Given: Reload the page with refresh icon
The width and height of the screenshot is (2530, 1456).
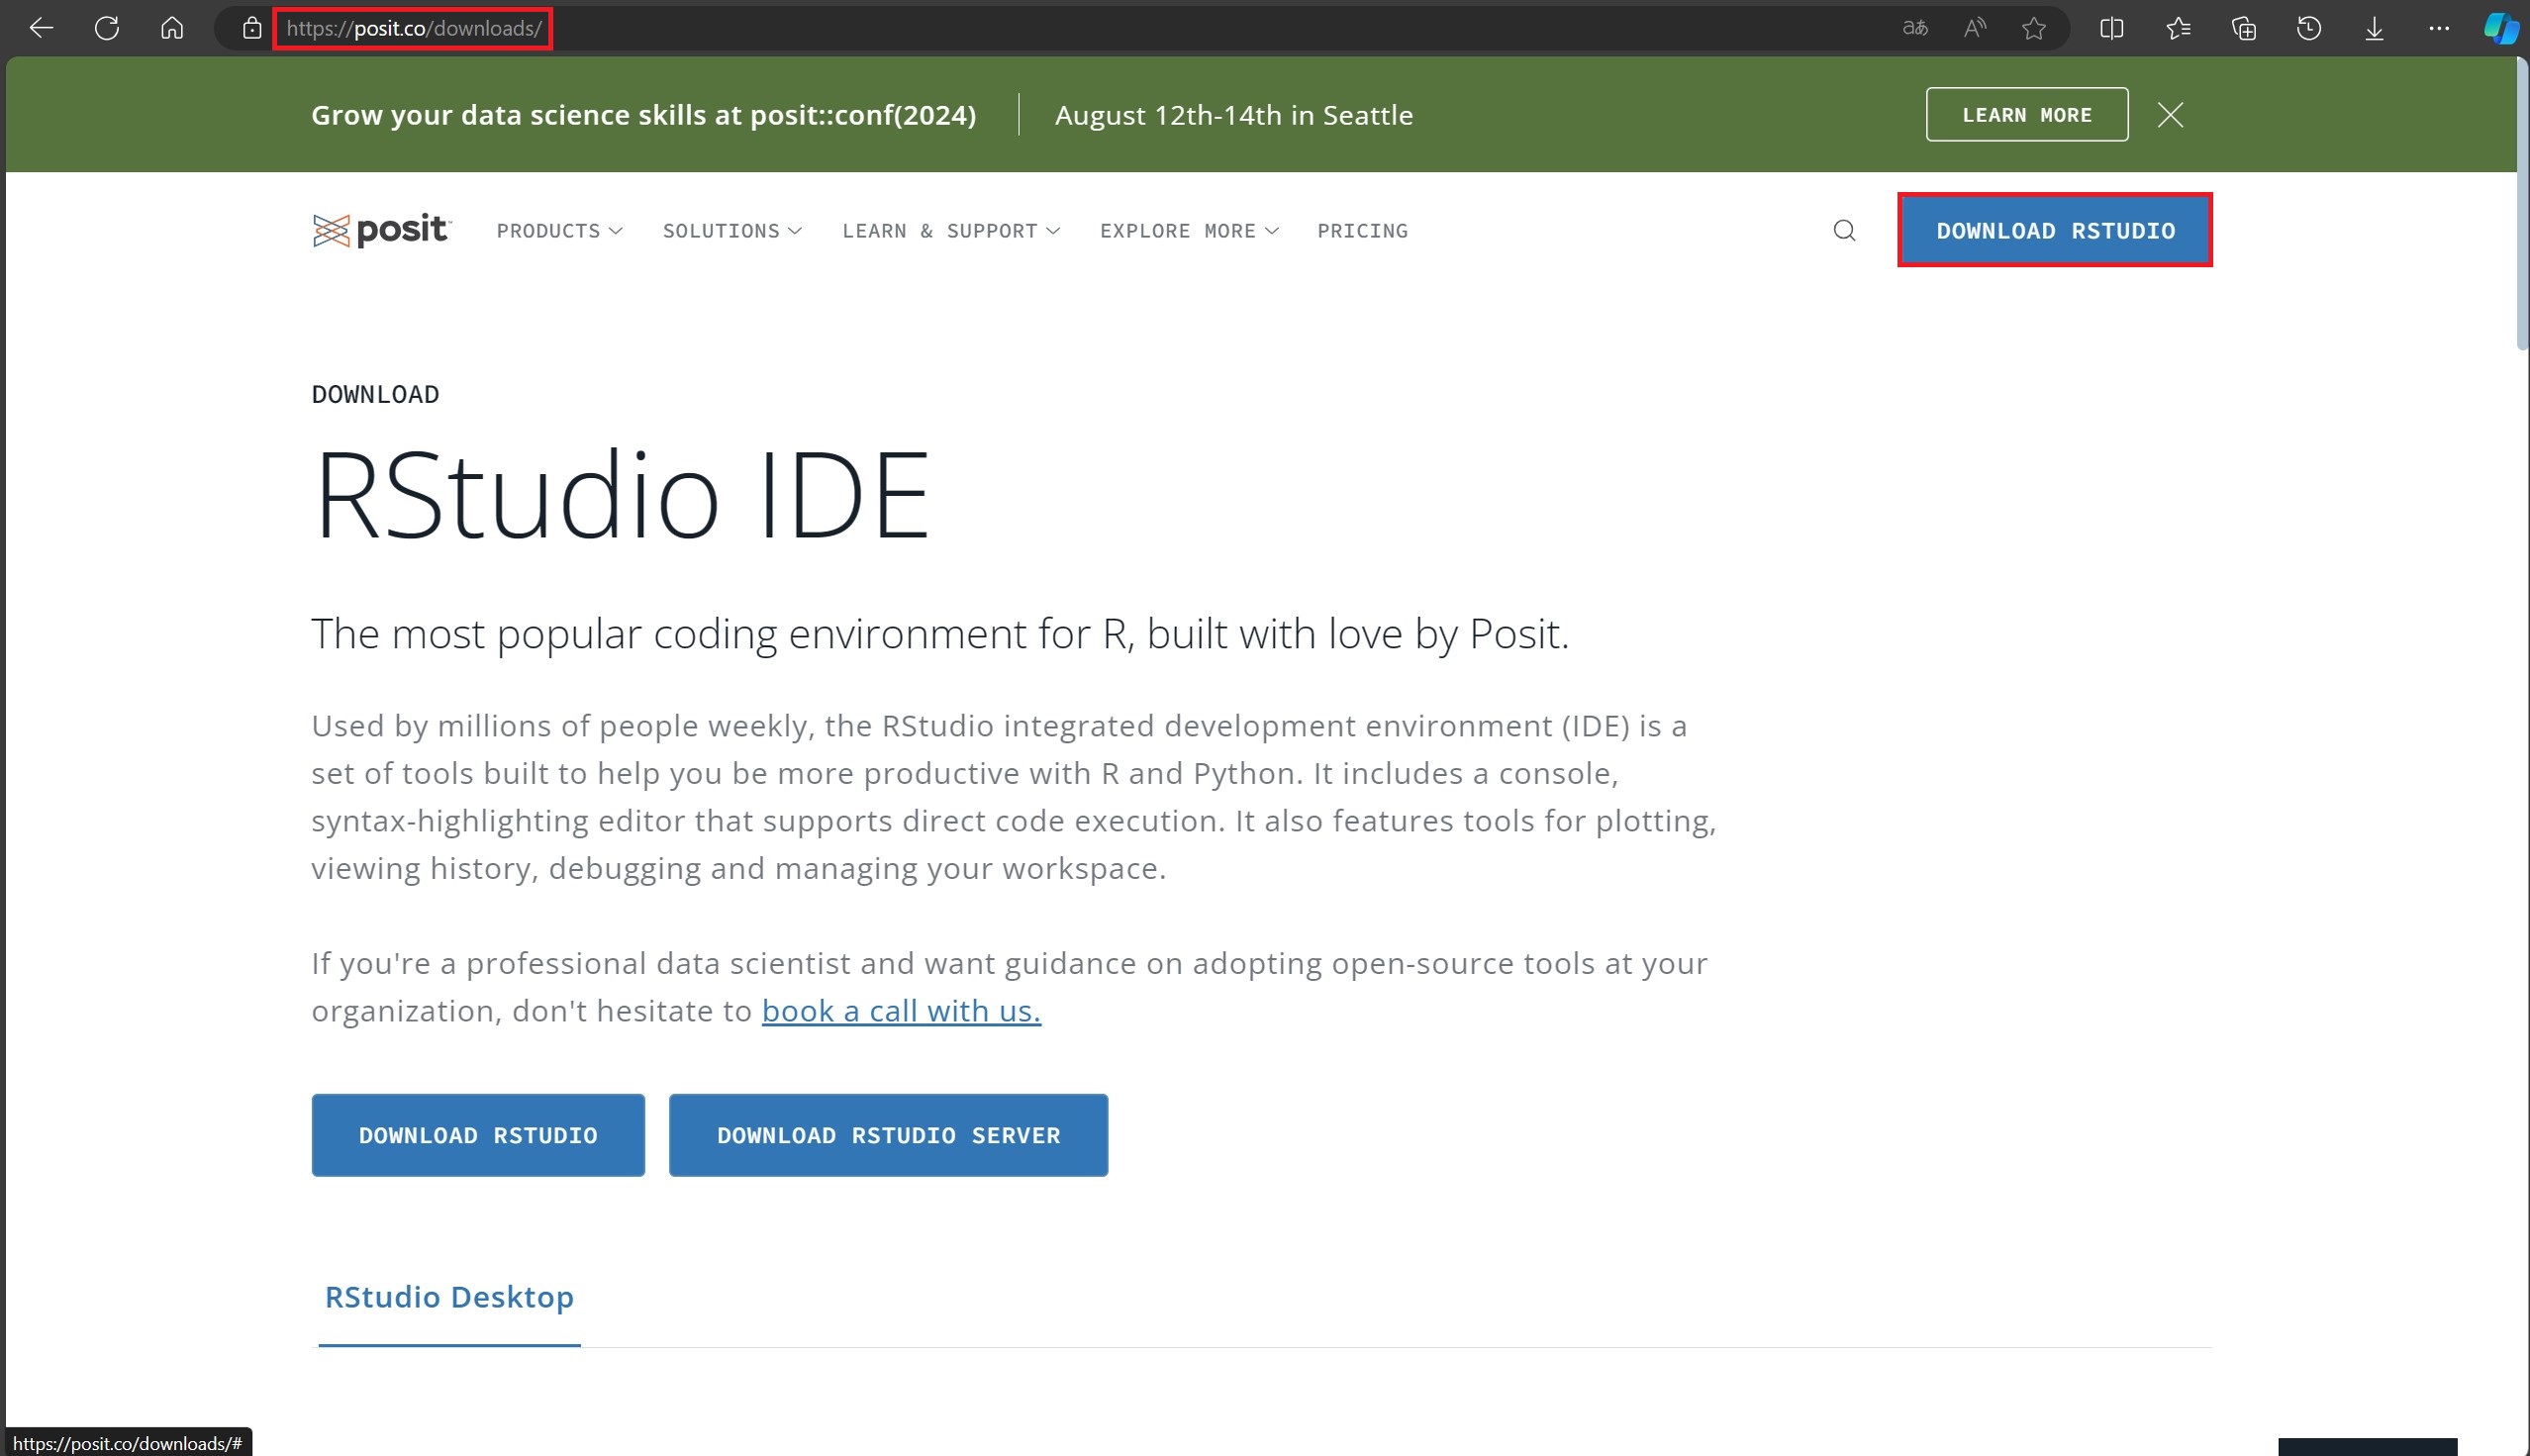Looking at the screenshot, I should 107,28.
